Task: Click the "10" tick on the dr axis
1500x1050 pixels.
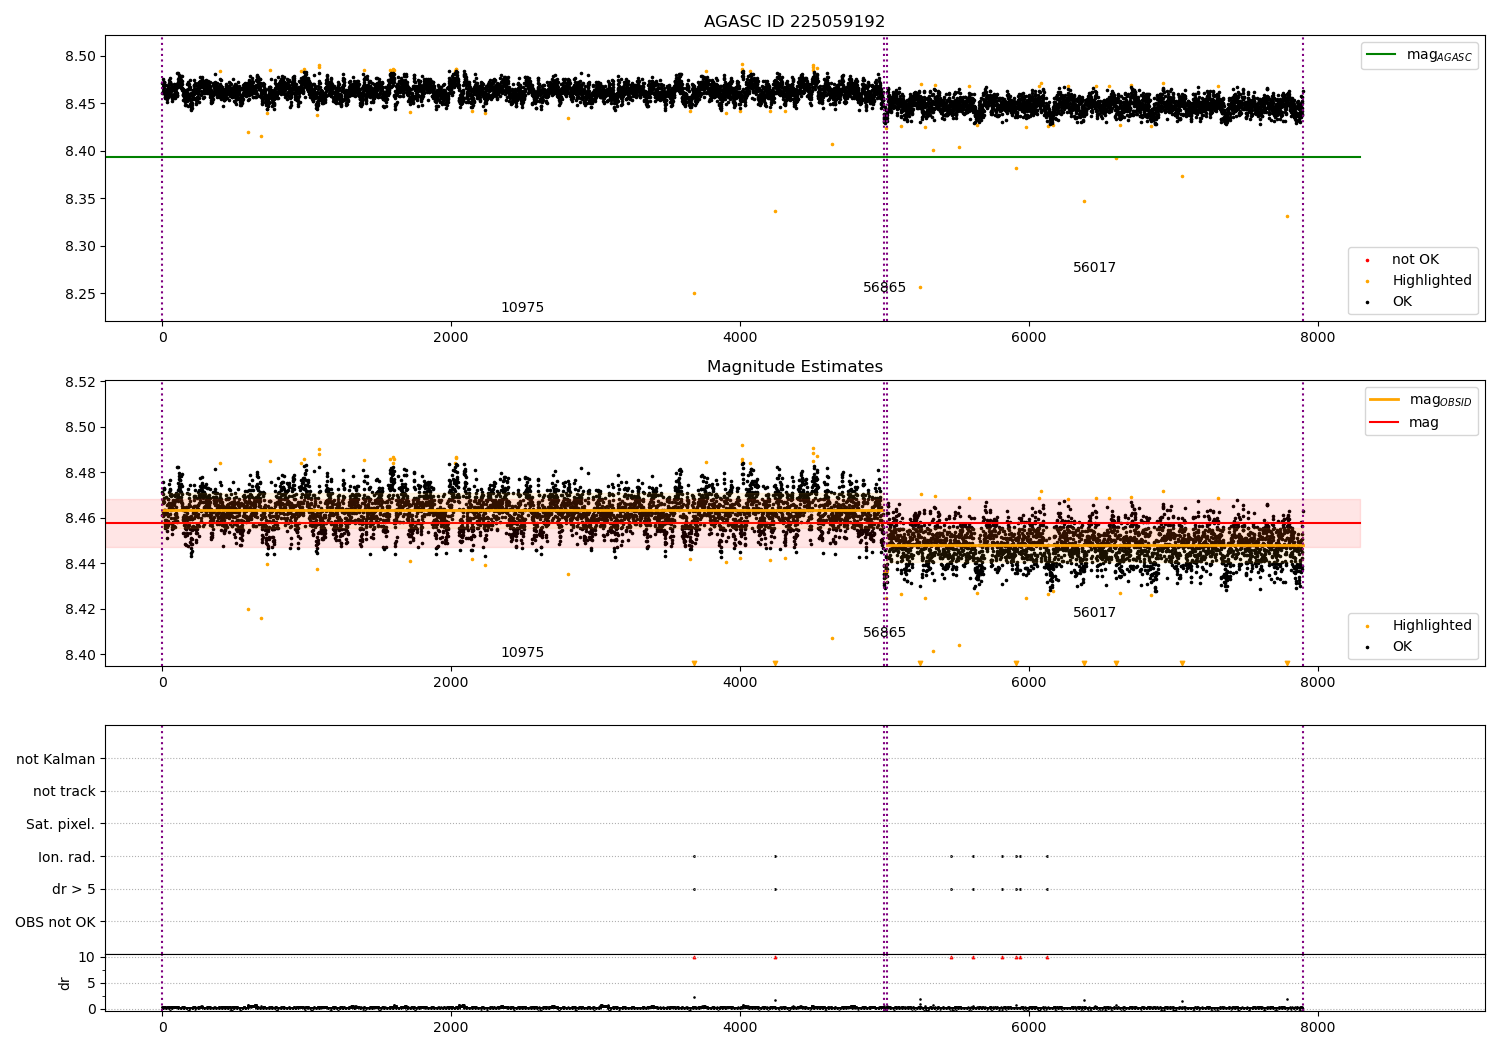Action: click(87, 957)
